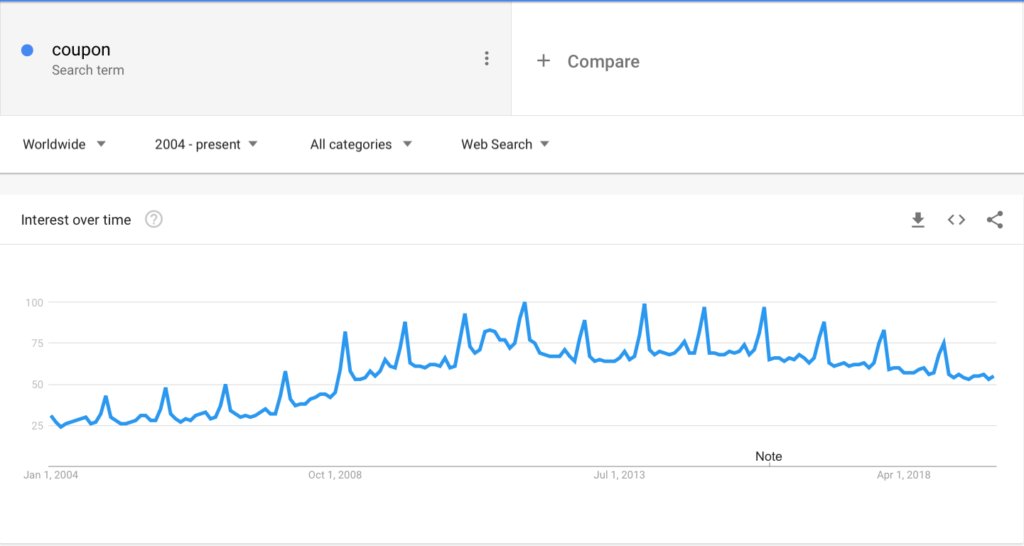Open the embed code icon
1024x546 pixels.
tap(956, 220)
